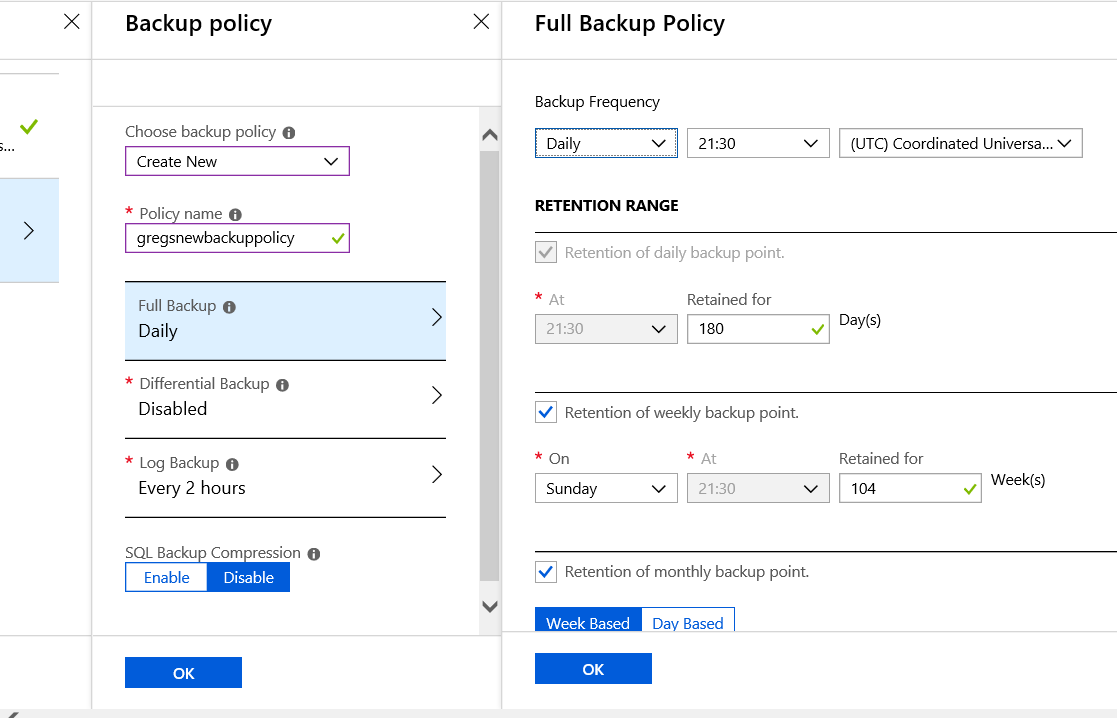Screen dimensions: 1117x718
Task: Enable SQL Backup Compression
Action: 167,577
